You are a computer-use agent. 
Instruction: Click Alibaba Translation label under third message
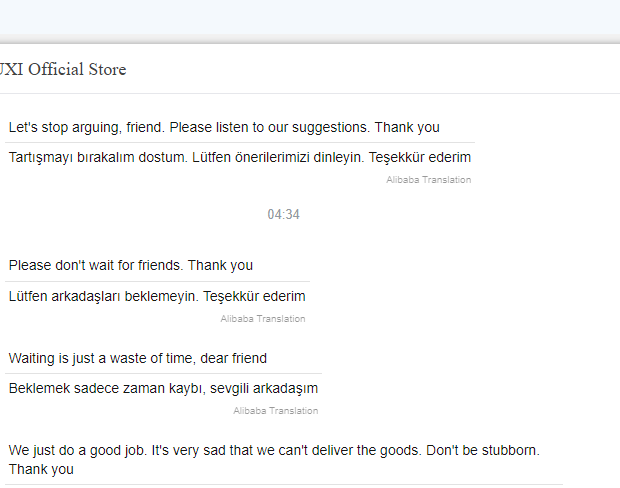point(276,411)
